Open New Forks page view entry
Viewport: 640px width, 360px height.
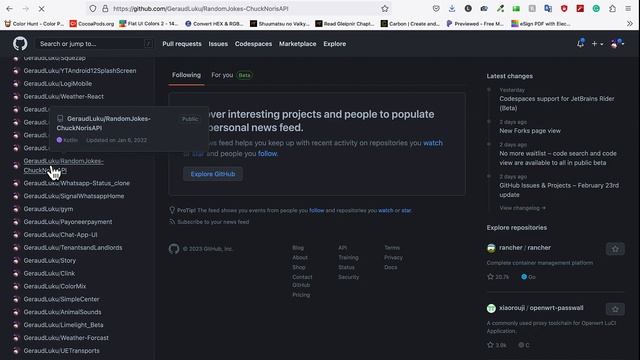point(530,131)
